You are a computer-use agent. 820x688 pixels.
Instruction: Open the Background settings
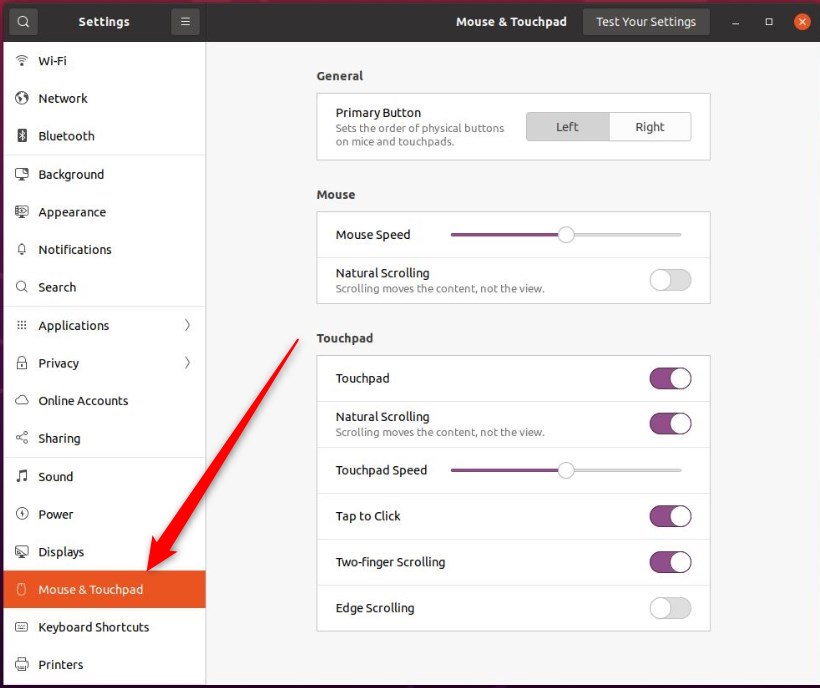(71, 174)
